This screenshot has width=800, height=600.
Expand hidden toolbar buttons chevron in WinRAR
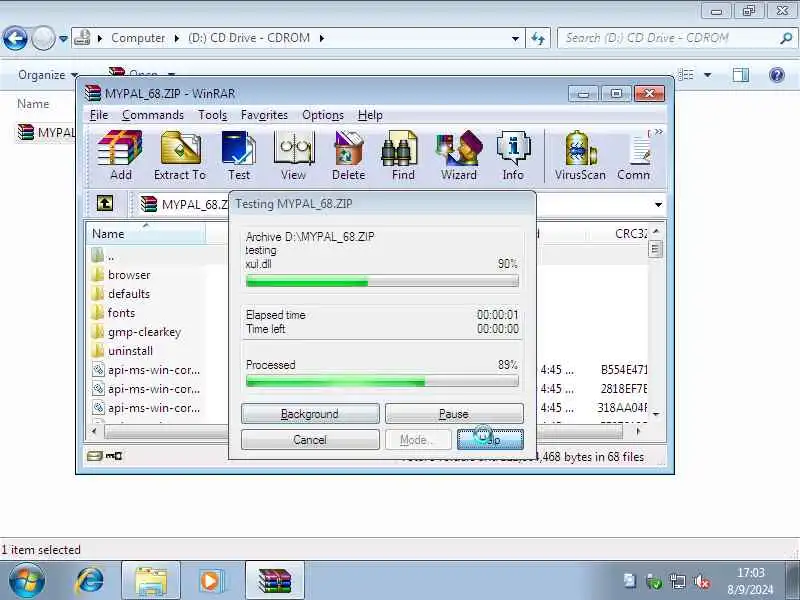click(658, 132)
